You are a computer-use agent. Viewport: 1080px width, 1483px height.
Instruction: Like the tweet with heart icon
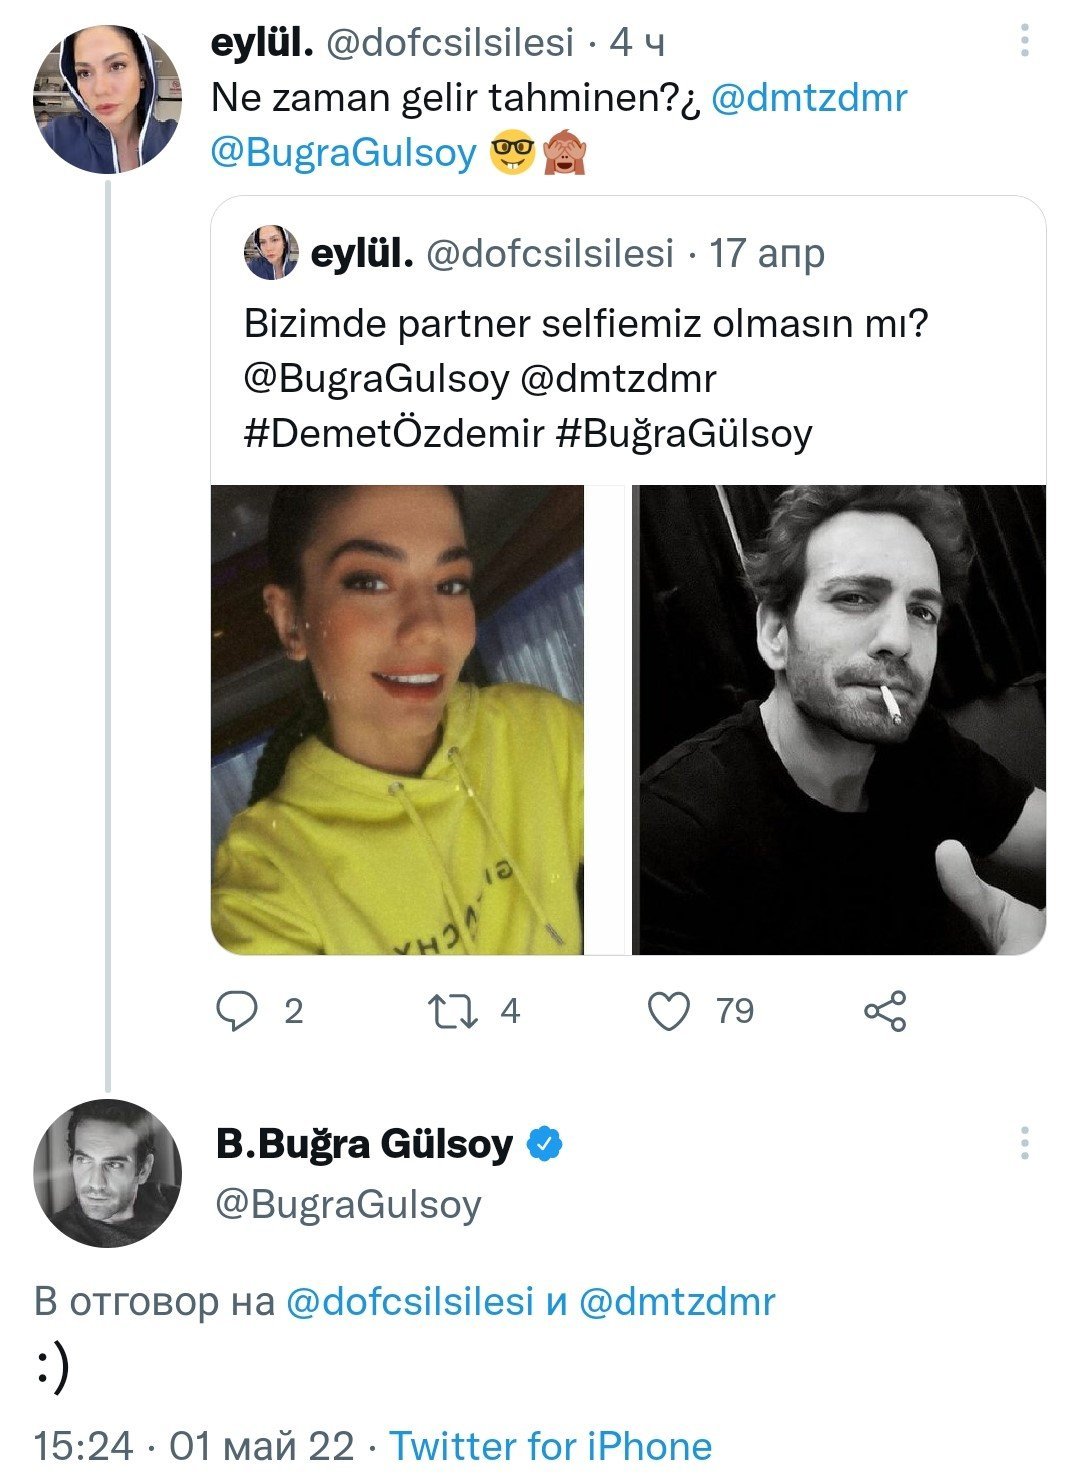tap(669, 1011)
